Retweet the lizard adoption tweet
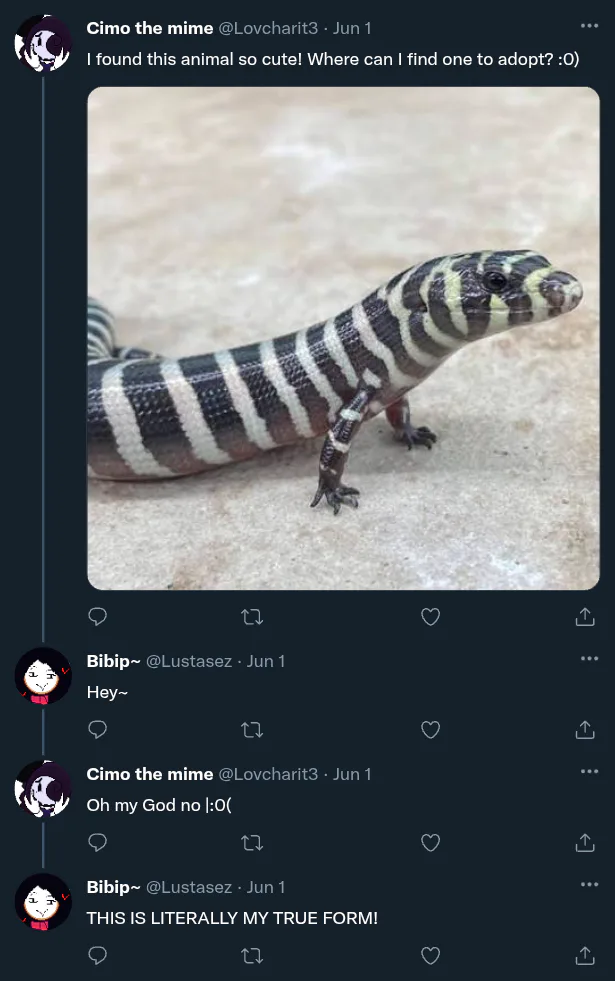The image size is (615, 981). coord(253,617)
